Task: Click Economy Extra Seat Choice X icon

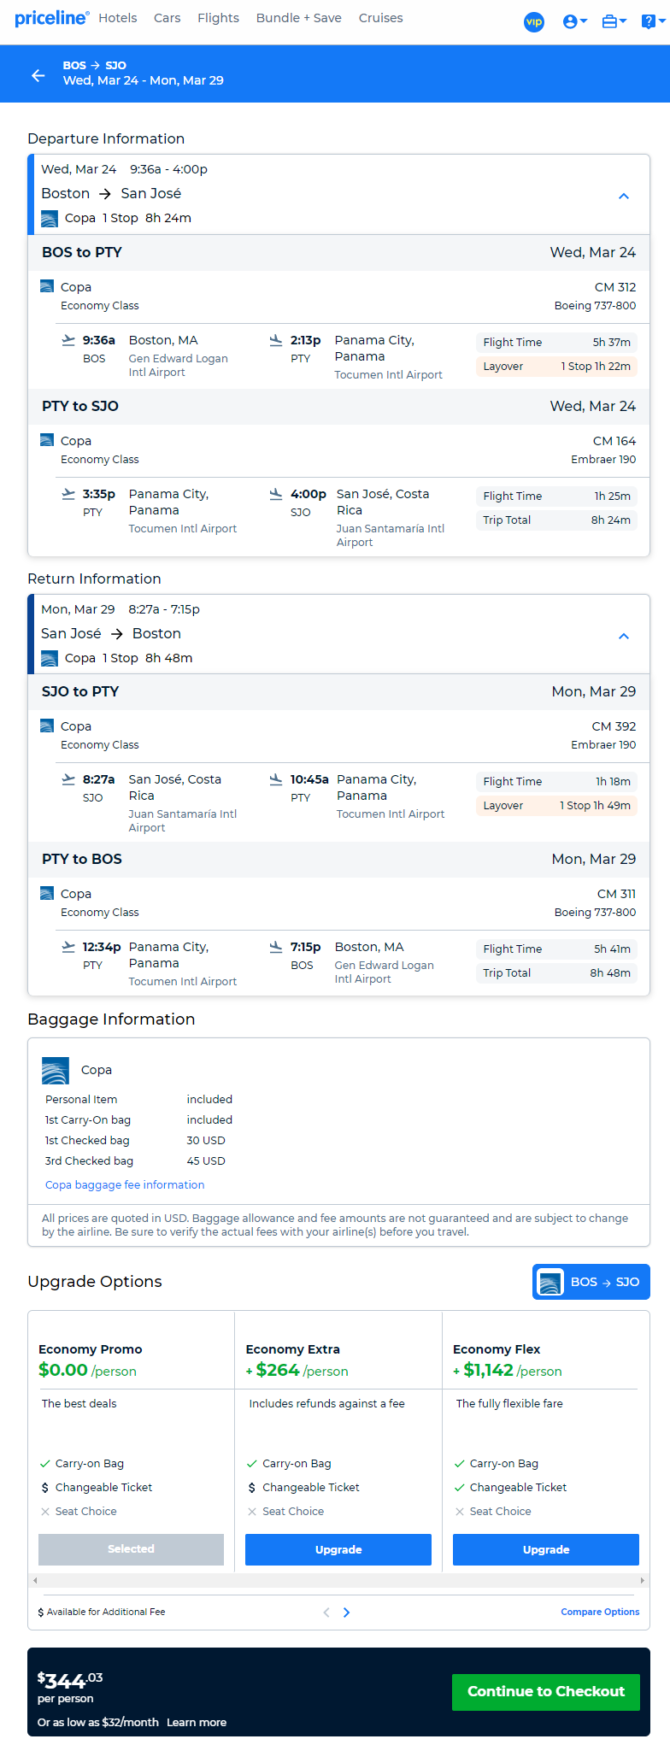Action: click(x=252, y=1511)
